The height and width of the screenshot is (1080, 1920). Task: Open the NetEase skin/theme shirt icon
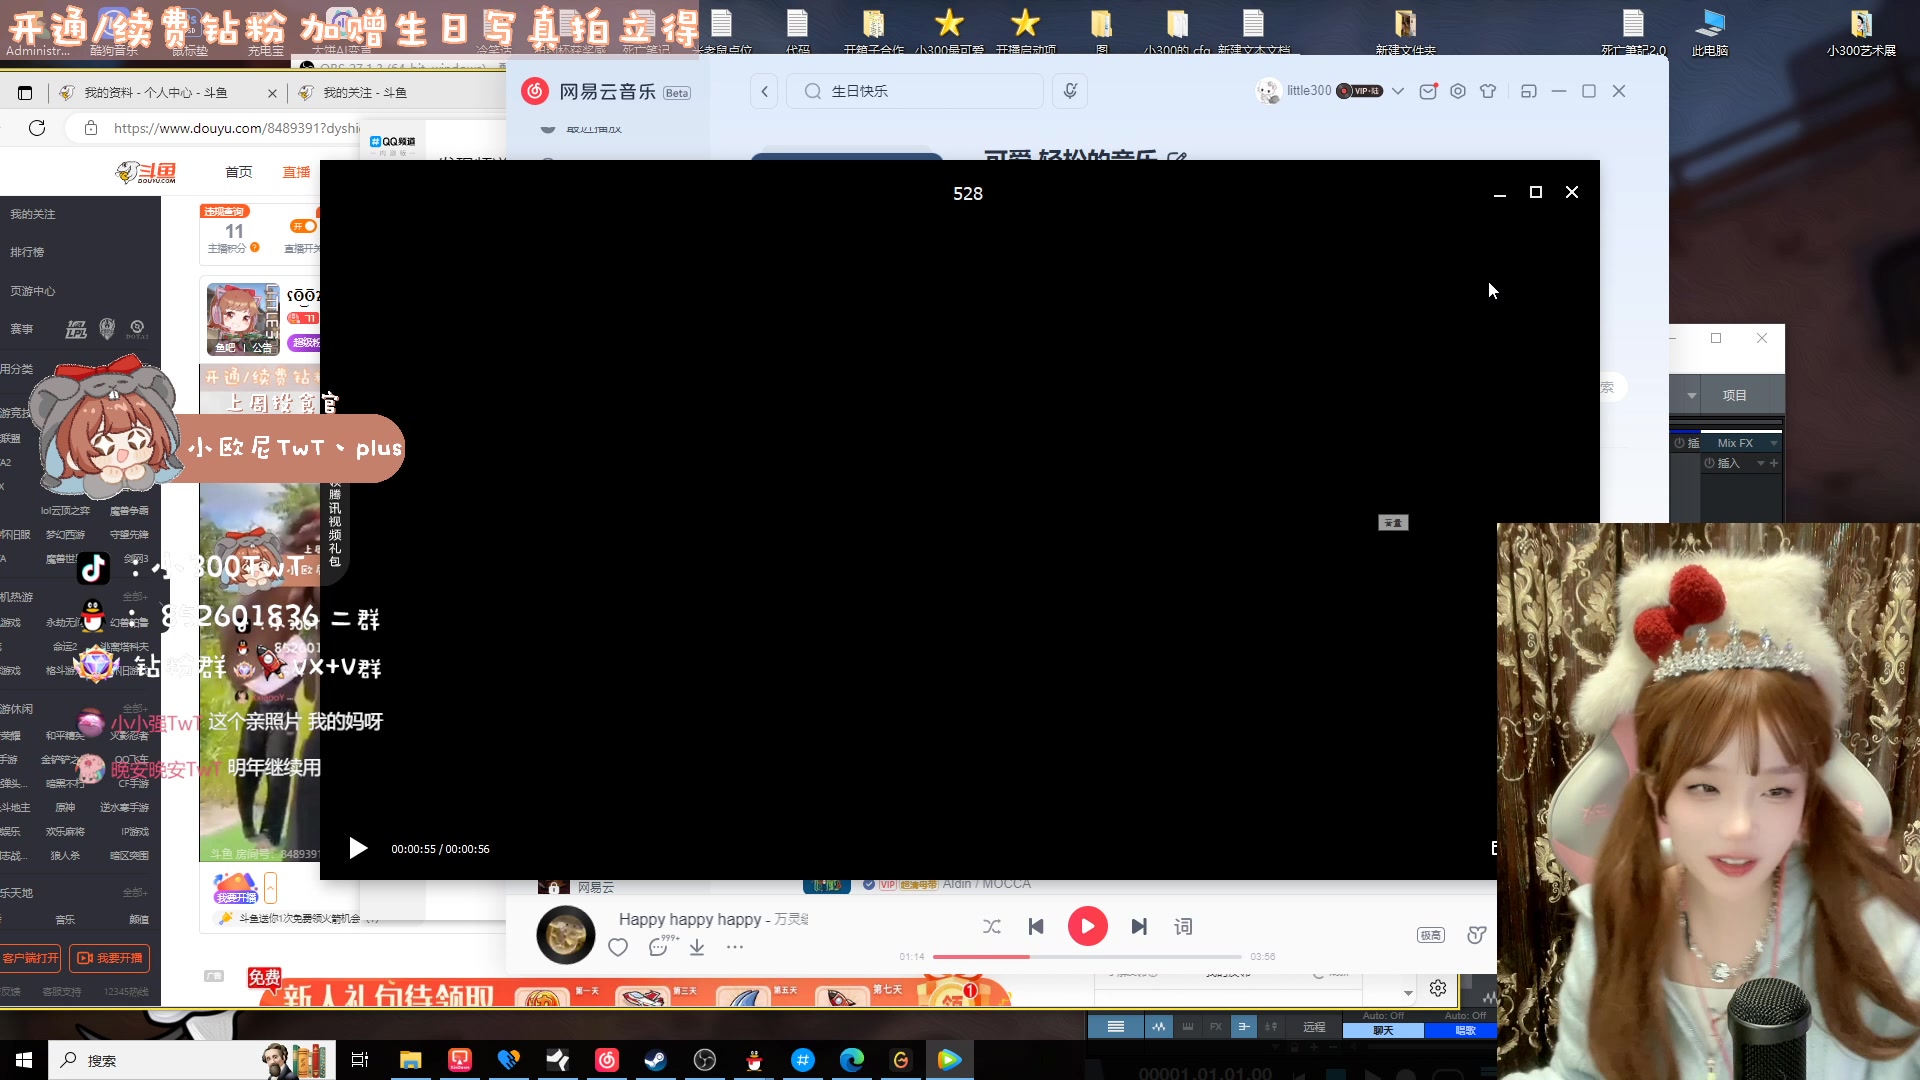pos(1488,91)
